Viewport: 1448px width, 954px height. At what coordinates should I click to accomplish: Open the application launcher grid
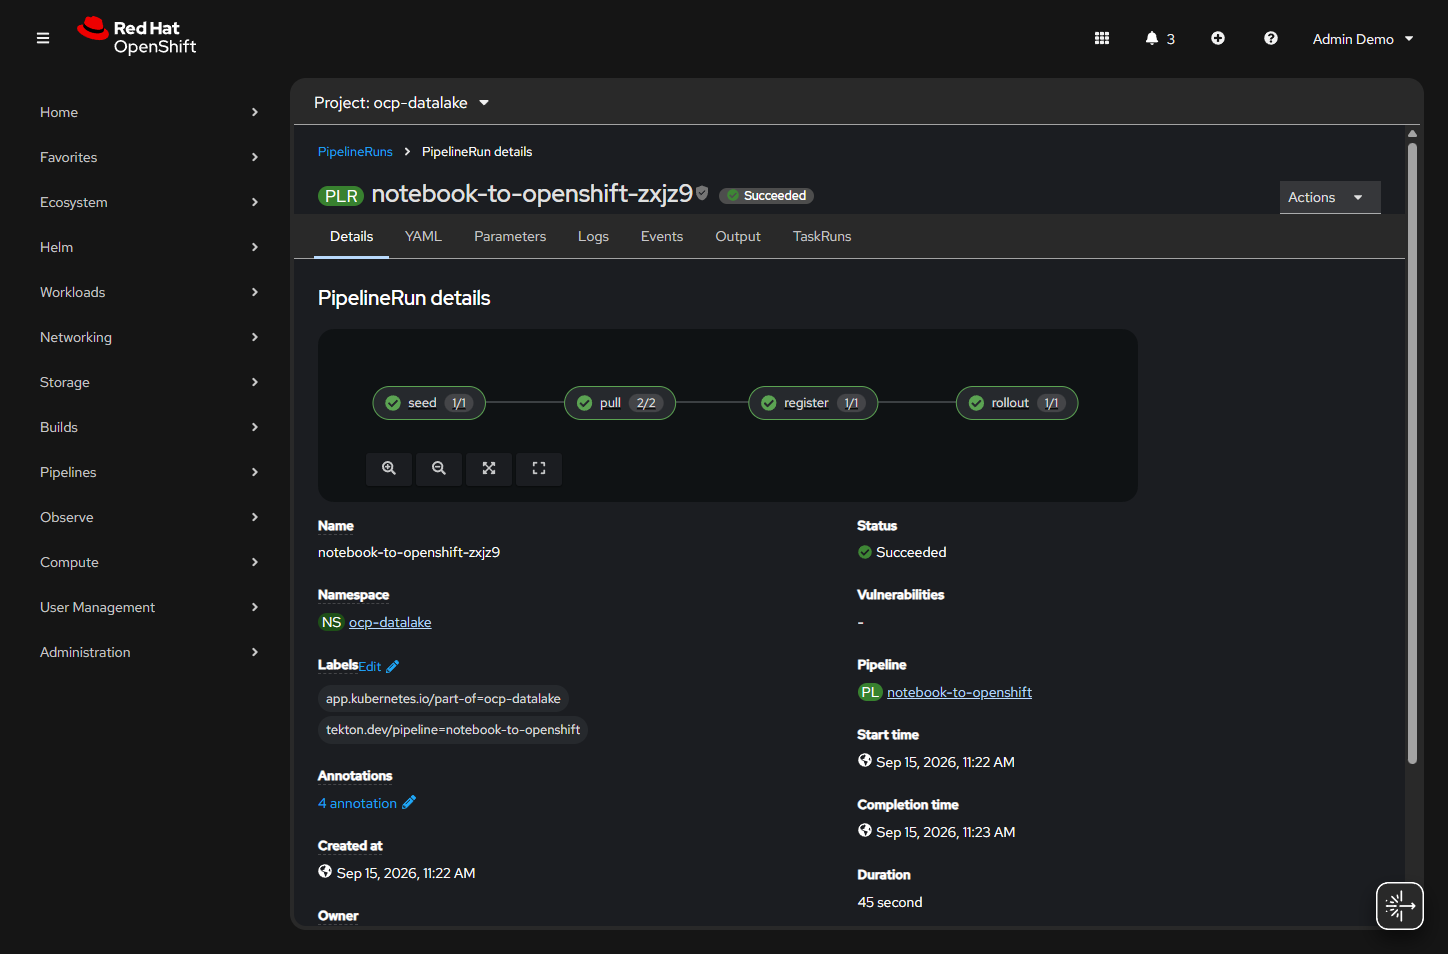click(x=1102, y=38)
